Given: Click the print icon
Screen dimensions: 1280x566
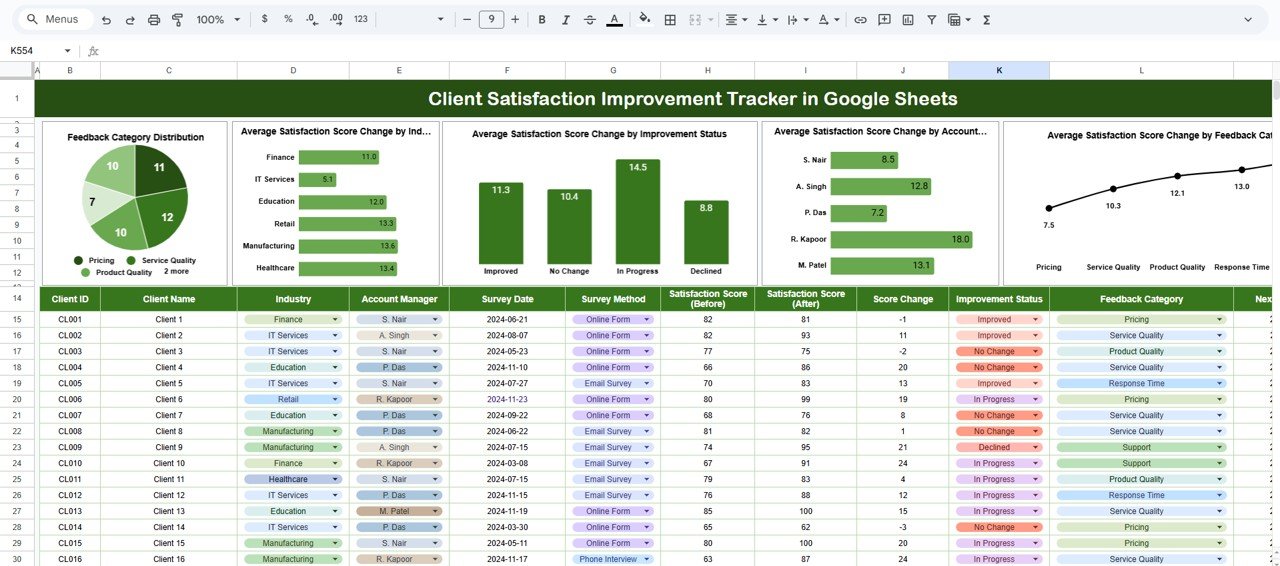Looking at the screenshot, I should click(154, 19).
